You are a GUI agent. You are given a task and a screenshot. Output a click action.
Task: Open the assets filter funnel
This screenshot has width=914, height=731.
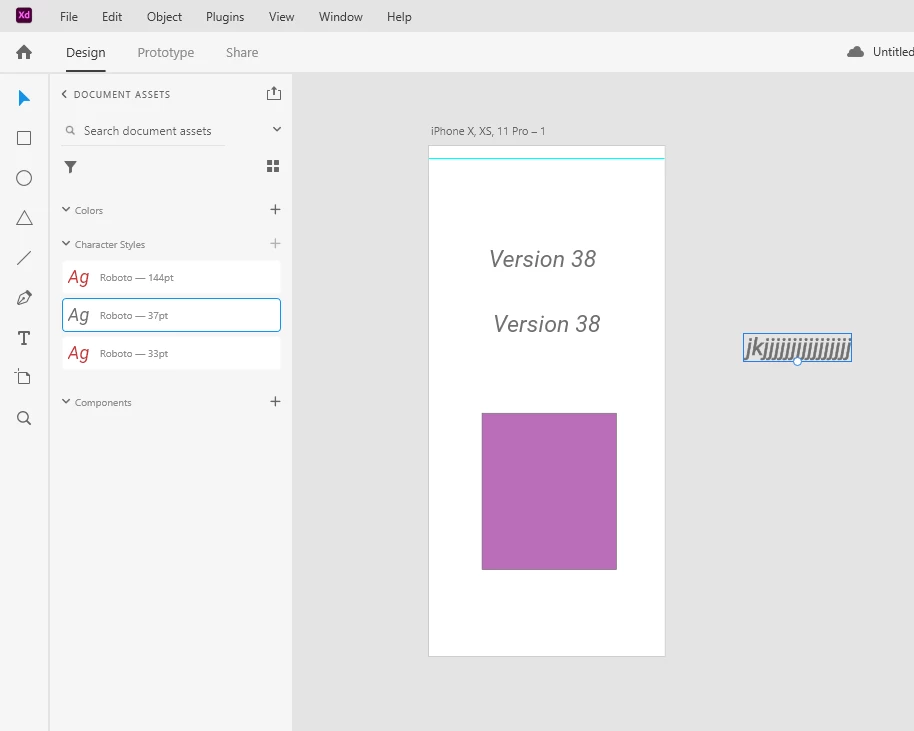click(x=71, y=167)
